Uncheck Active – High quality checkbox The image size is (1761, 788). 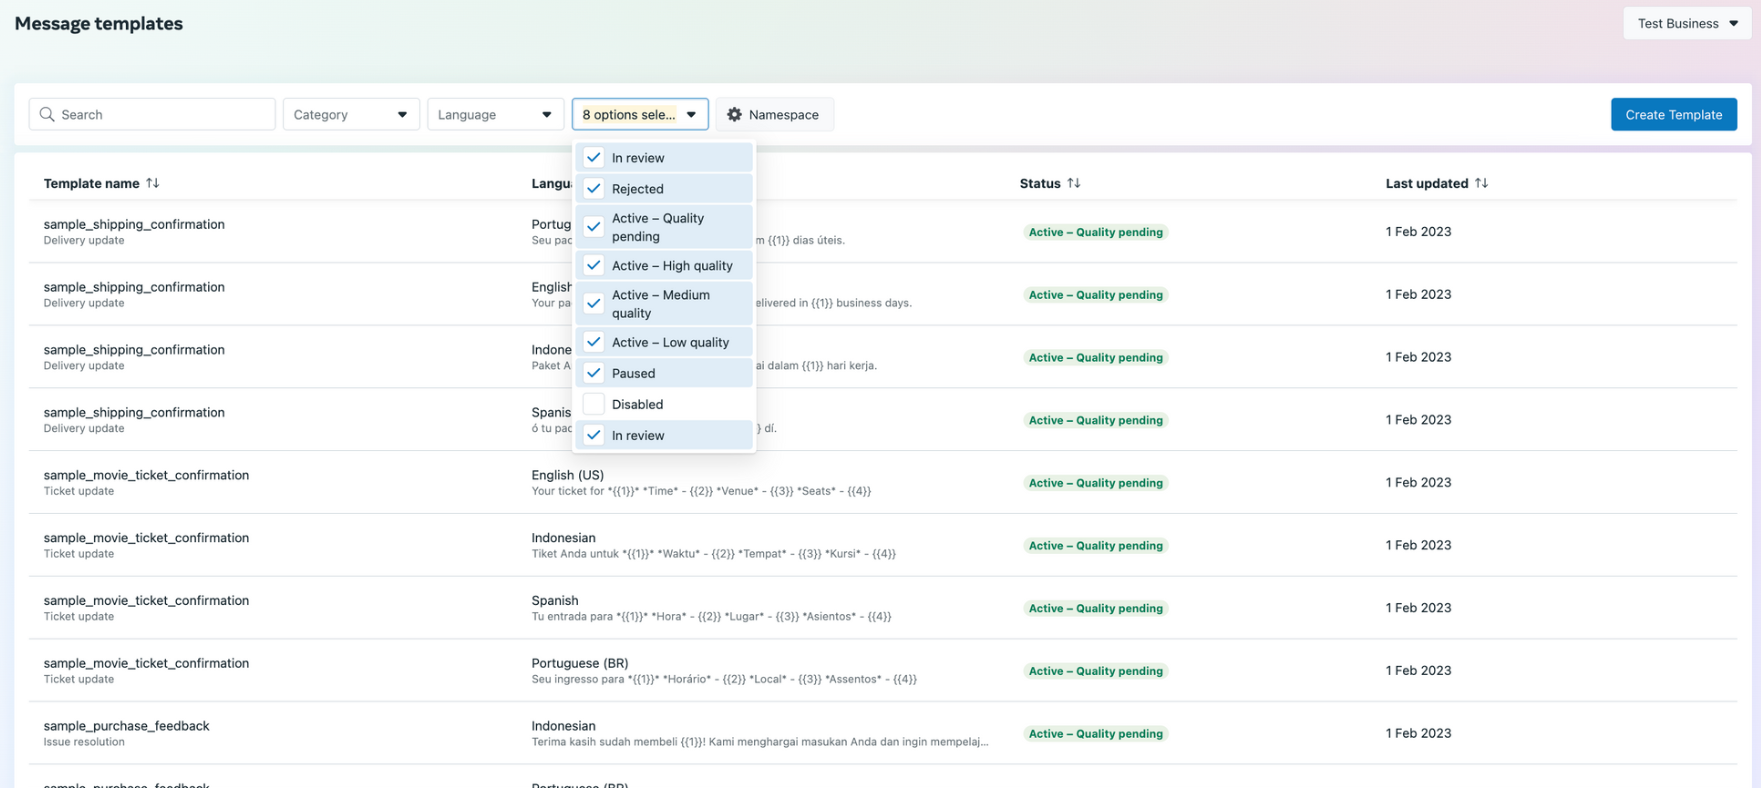tap(594, 265)
